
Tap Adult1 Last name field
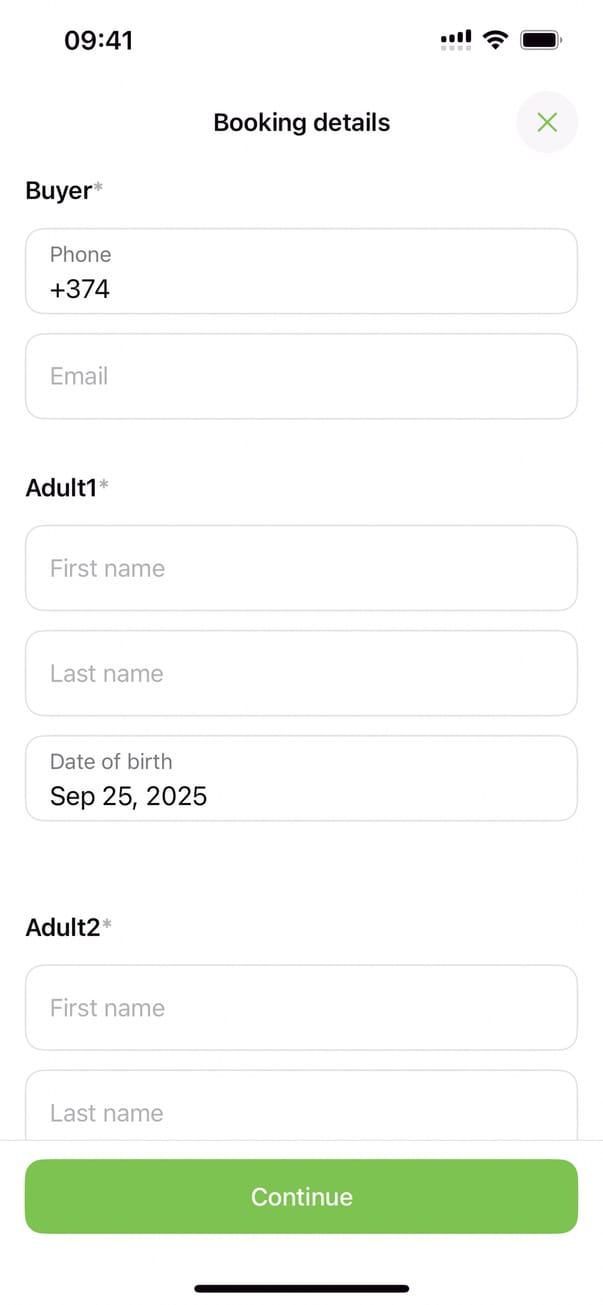(301, 673)
